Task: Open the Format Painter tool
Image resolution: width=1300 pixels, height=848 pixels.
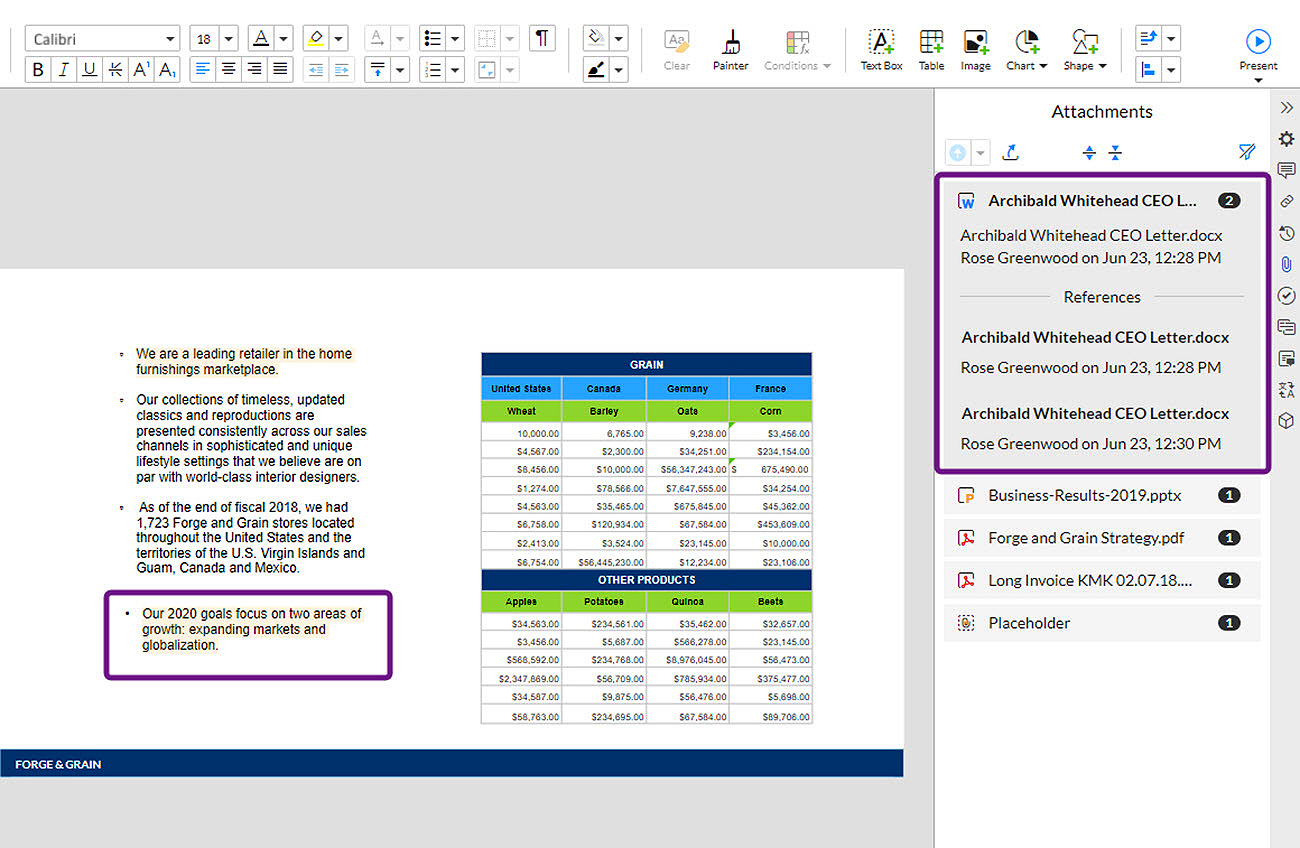Action: [730, 48]
